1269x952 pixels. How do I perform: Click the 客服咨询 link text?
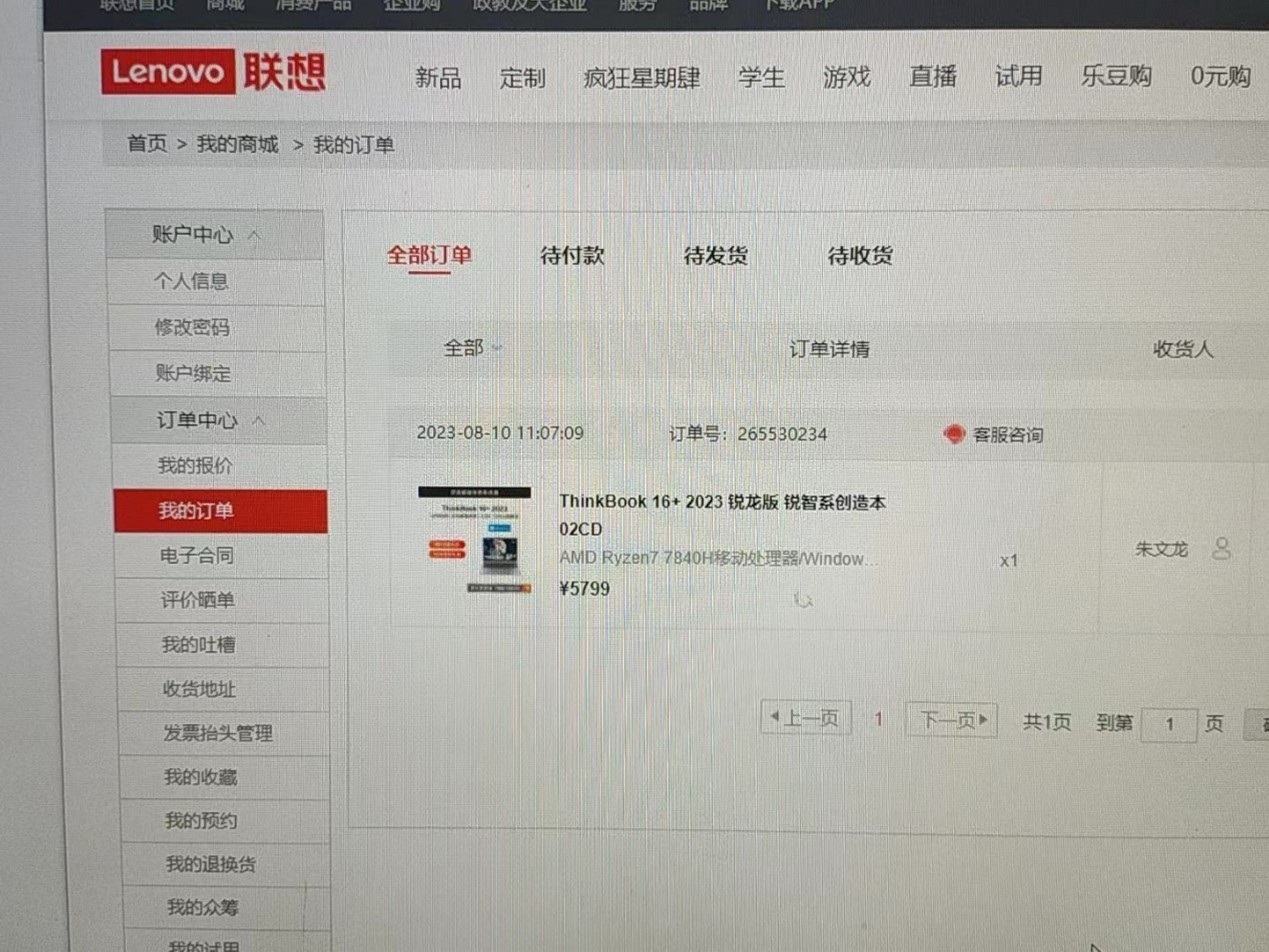coord(1008,435)
